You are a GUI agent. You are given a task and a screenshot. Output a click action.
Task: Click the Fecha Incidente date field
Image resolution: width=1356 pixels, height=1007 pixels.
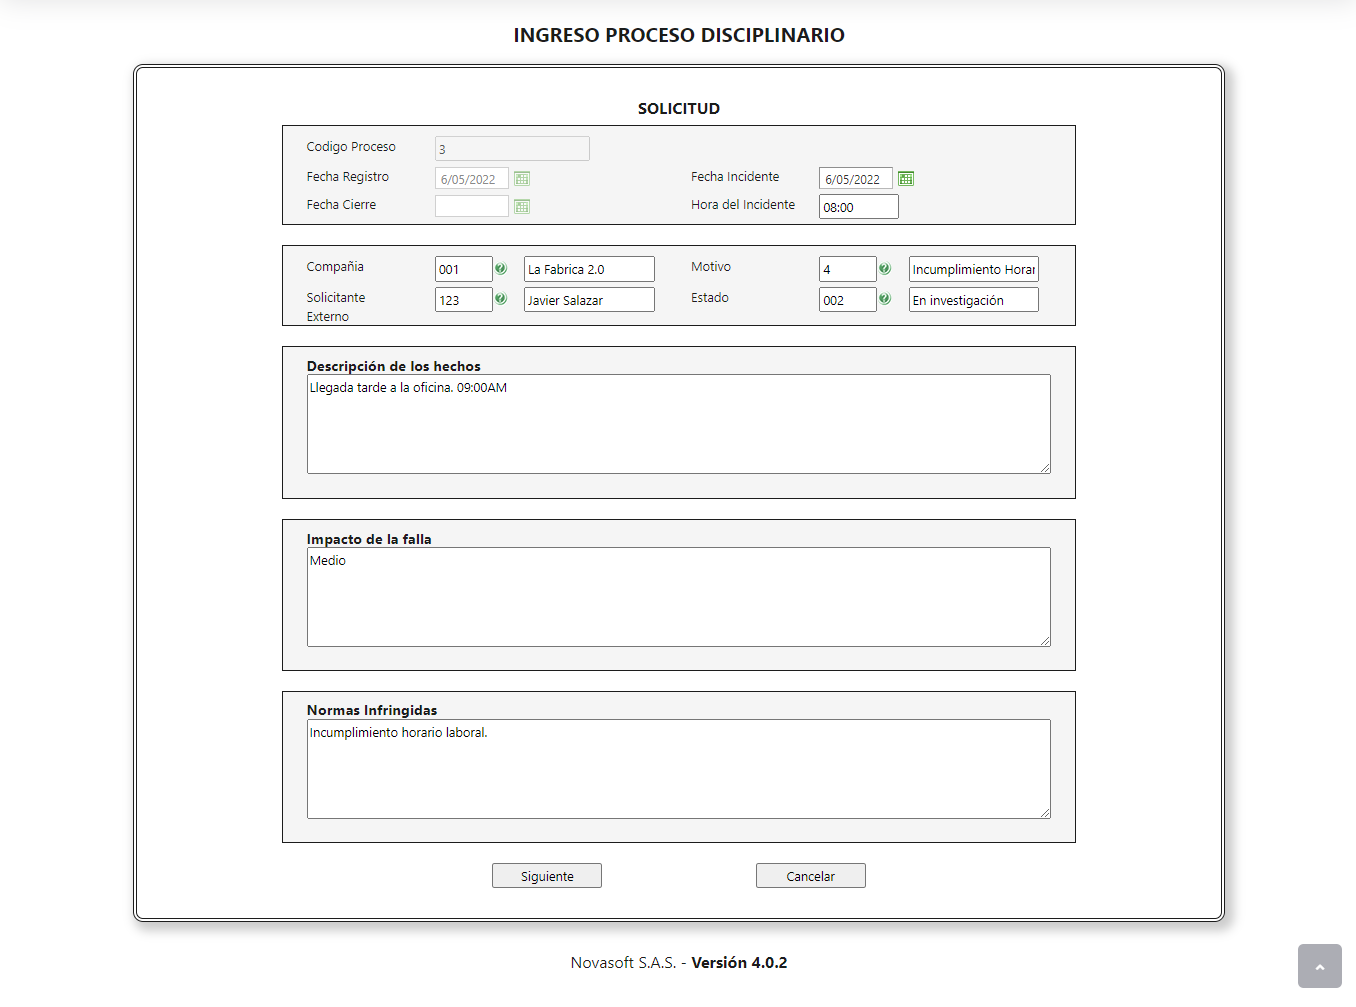coord(856,179)
